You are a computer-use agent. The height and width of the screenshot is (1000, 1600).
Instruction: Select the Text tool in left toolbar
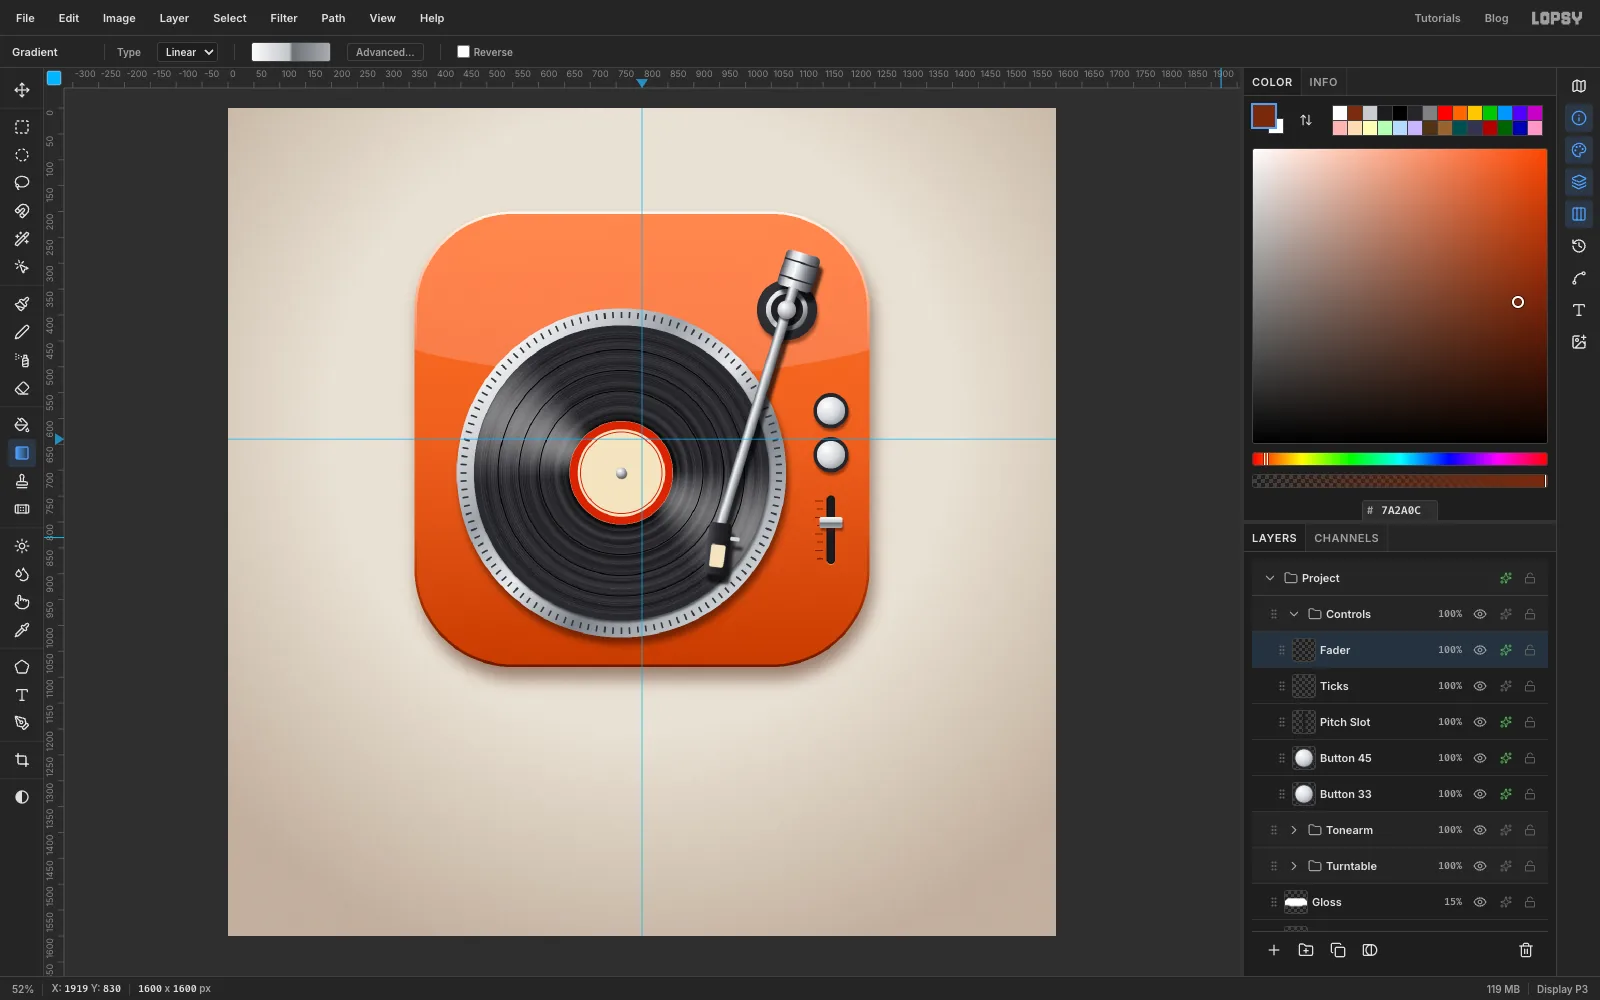pos(22,695)
